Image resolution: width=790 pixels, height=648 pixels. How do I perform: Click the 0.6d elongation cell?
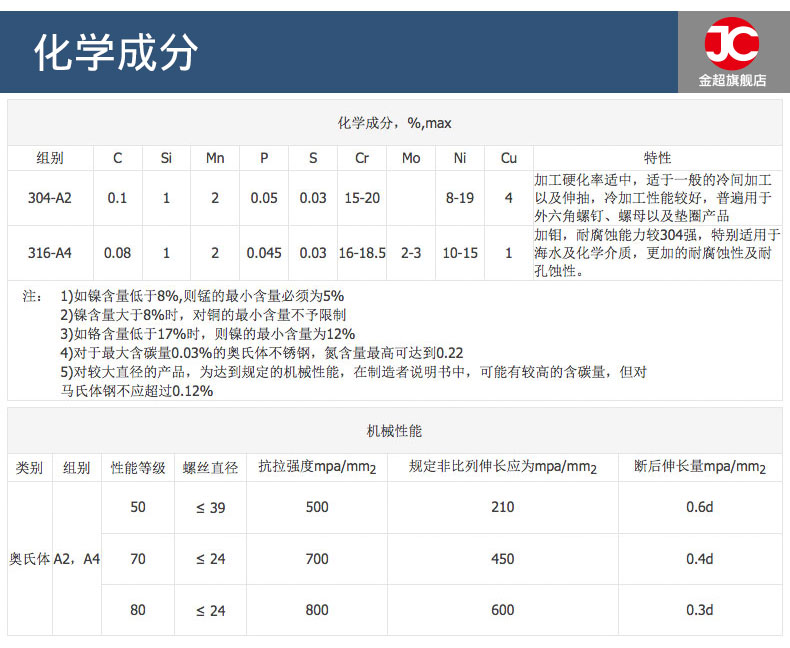(700, 507)
